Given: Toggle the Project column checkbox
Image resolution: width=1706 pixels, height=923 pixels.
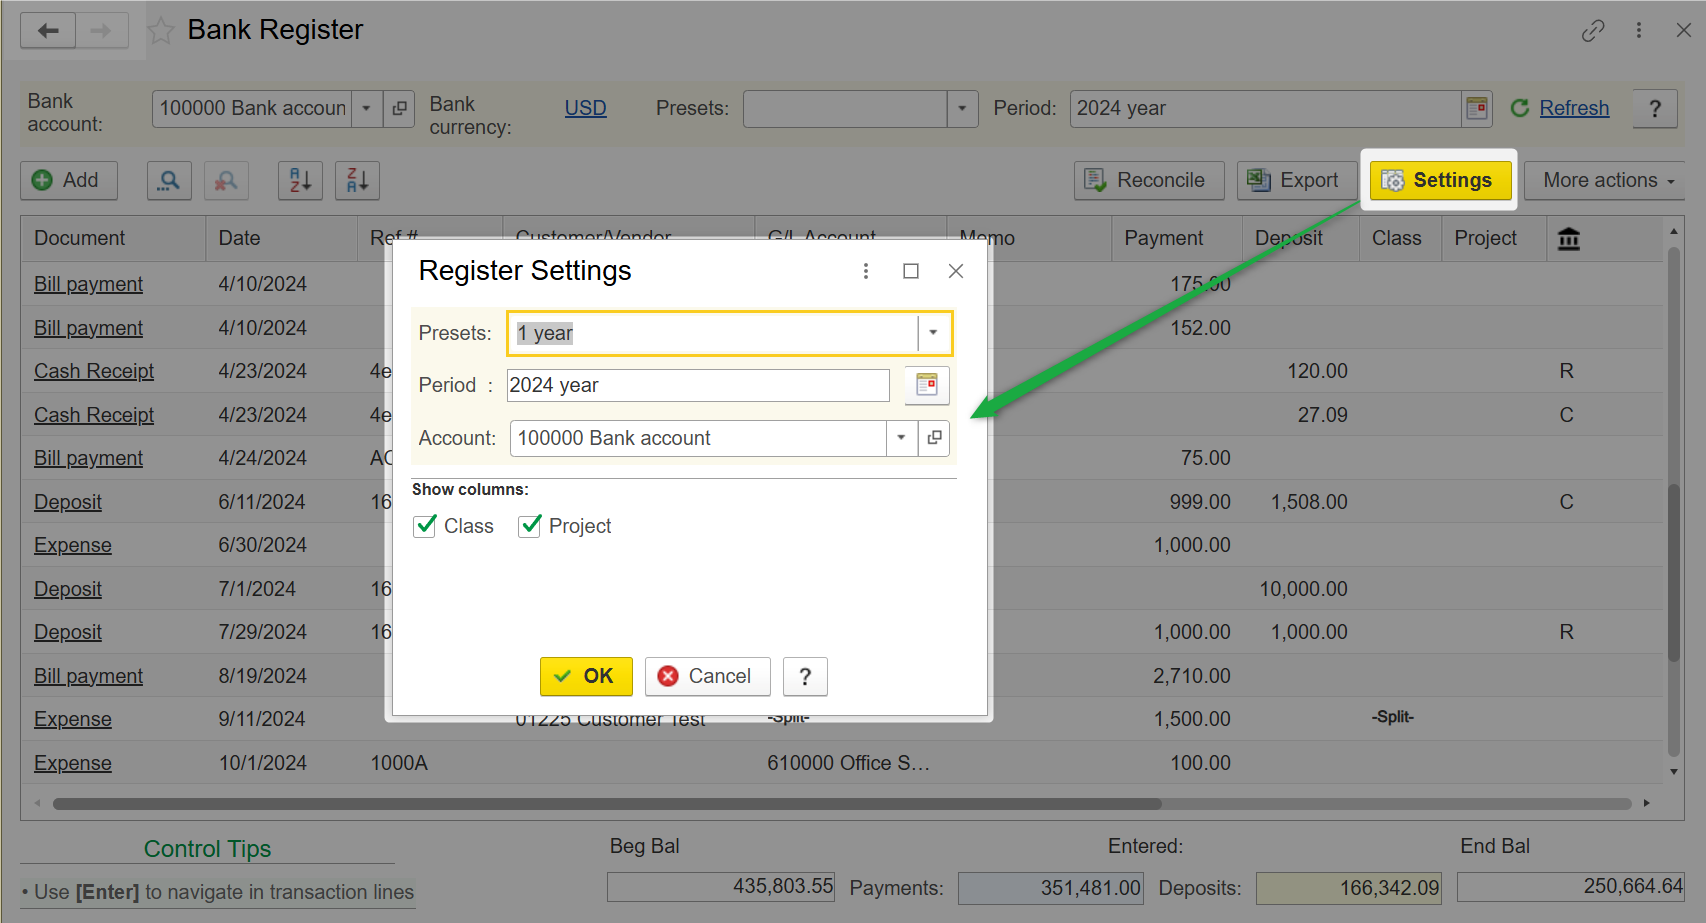Looking at the screenshot, I should pos(530,526).
